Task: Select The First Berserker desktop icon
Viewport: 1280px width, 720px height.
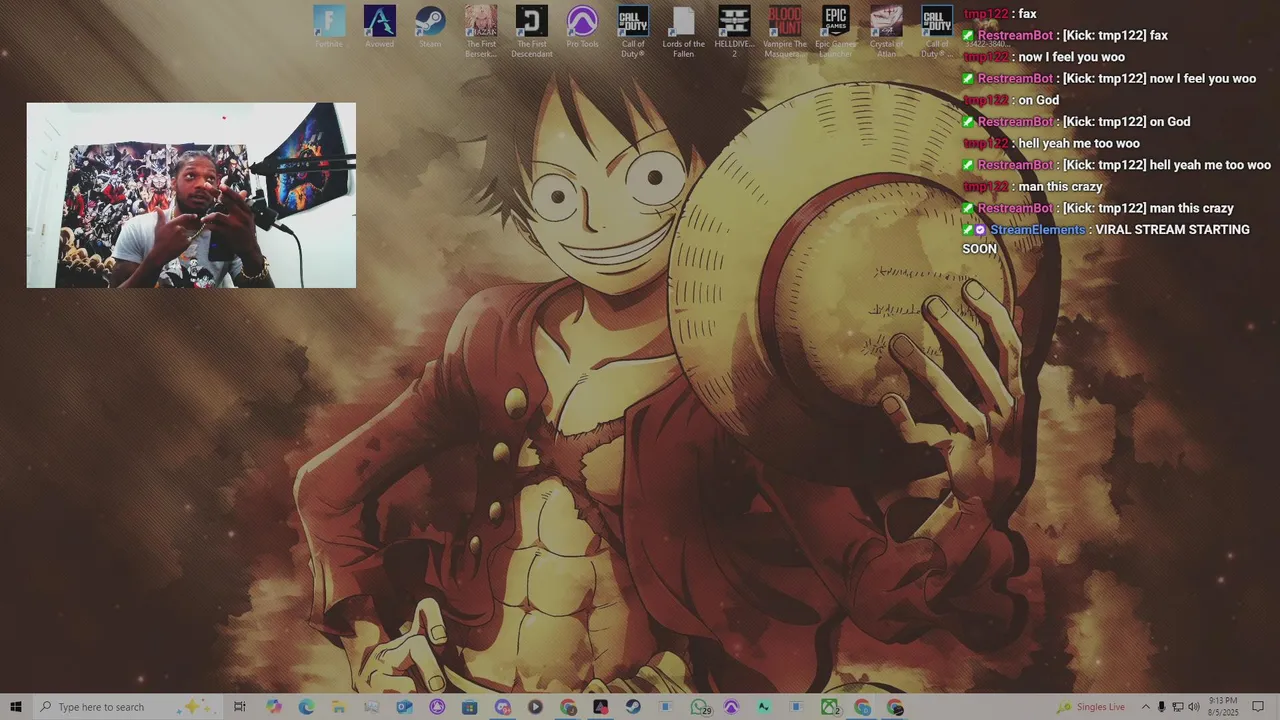Action: click(x=481, y=31)
